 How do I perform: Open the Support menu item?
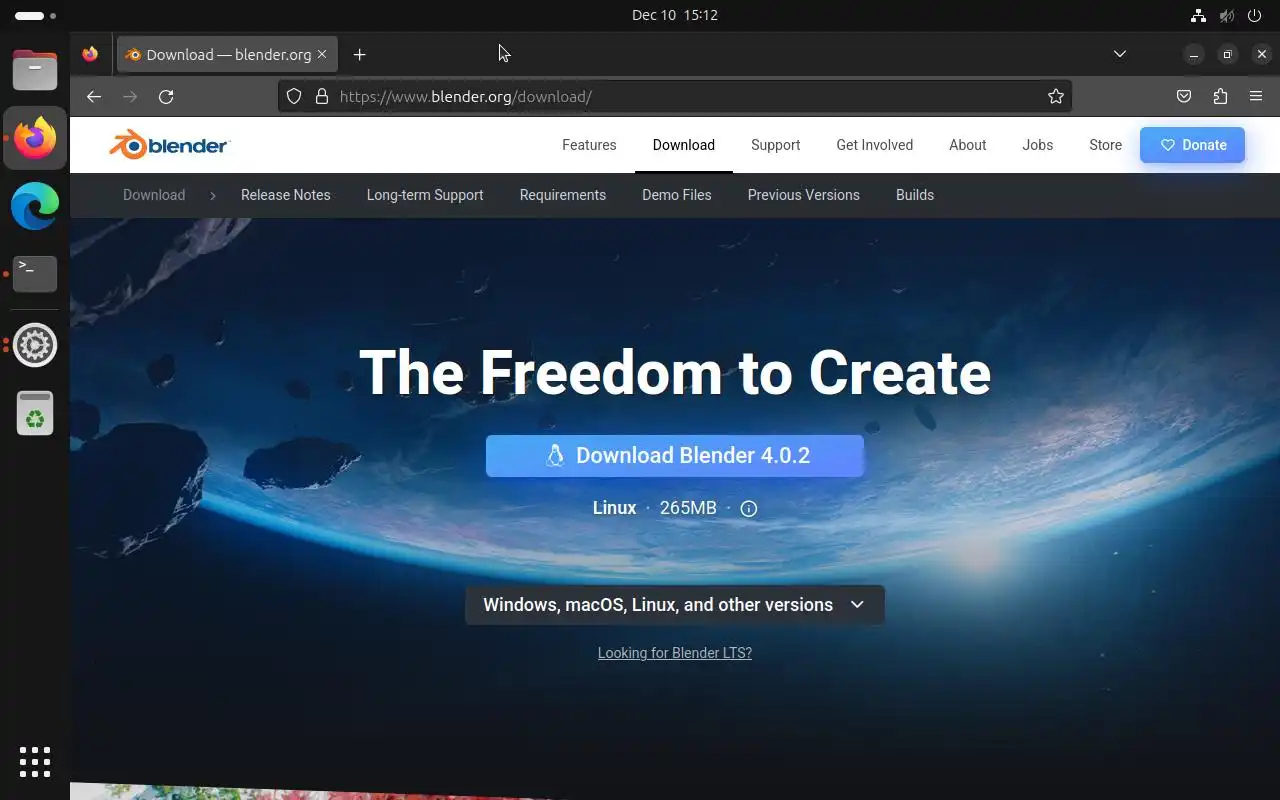(x=776, y=145)
